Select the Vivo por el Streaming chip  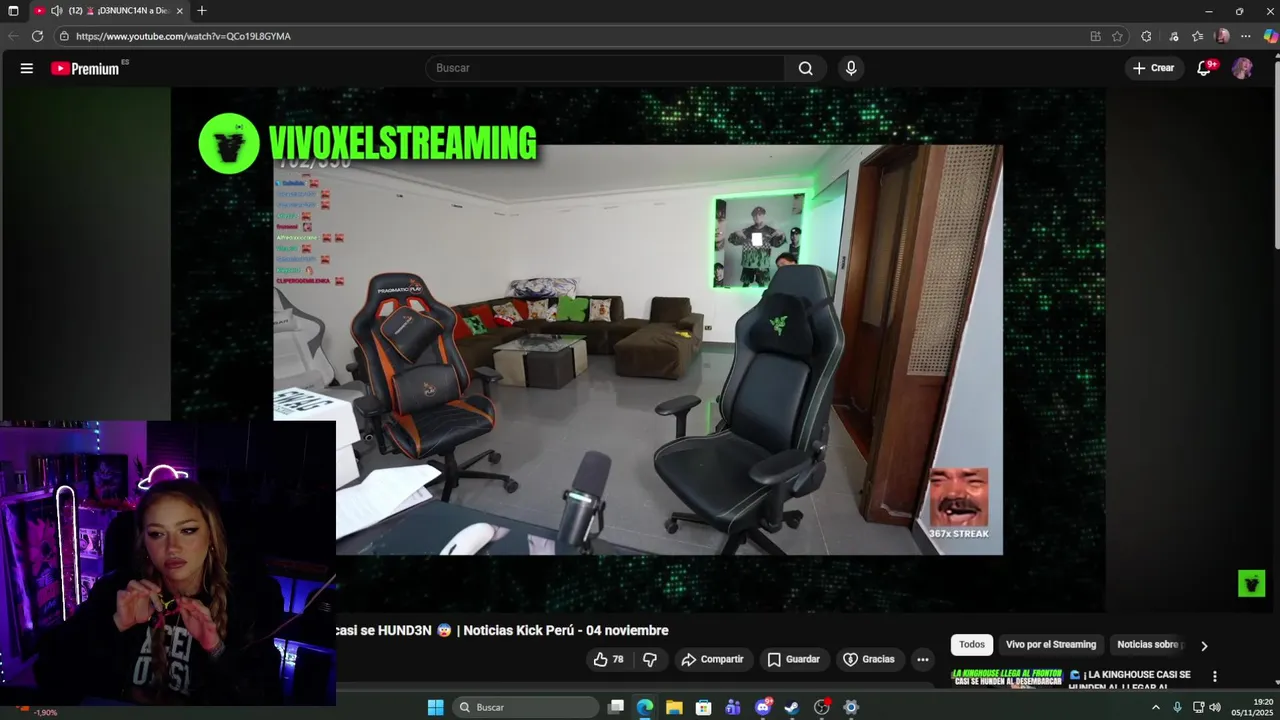1051,645
